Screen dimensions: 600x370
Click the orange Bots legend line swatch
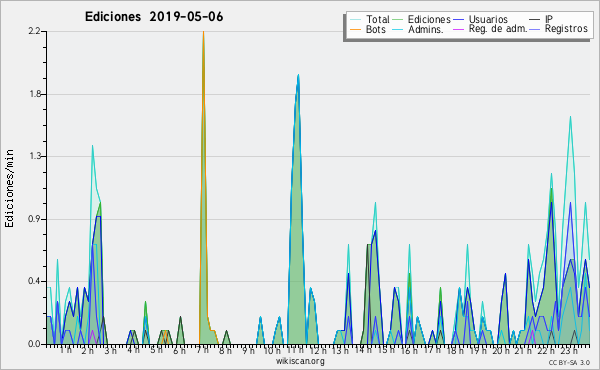[355, 29]
